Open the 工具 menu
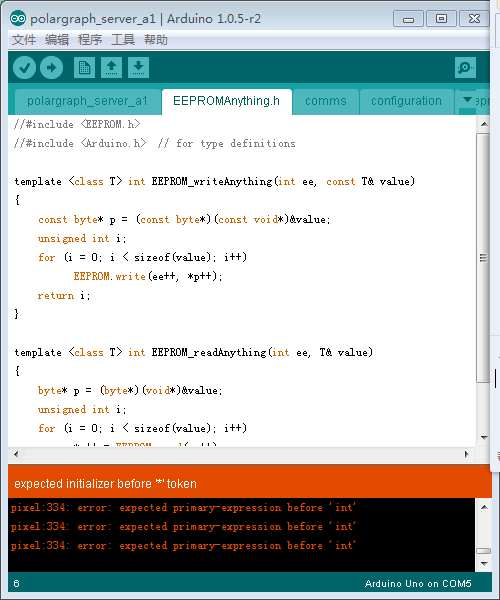This screenshot has width=500, height=600. [x=123, y=40]
